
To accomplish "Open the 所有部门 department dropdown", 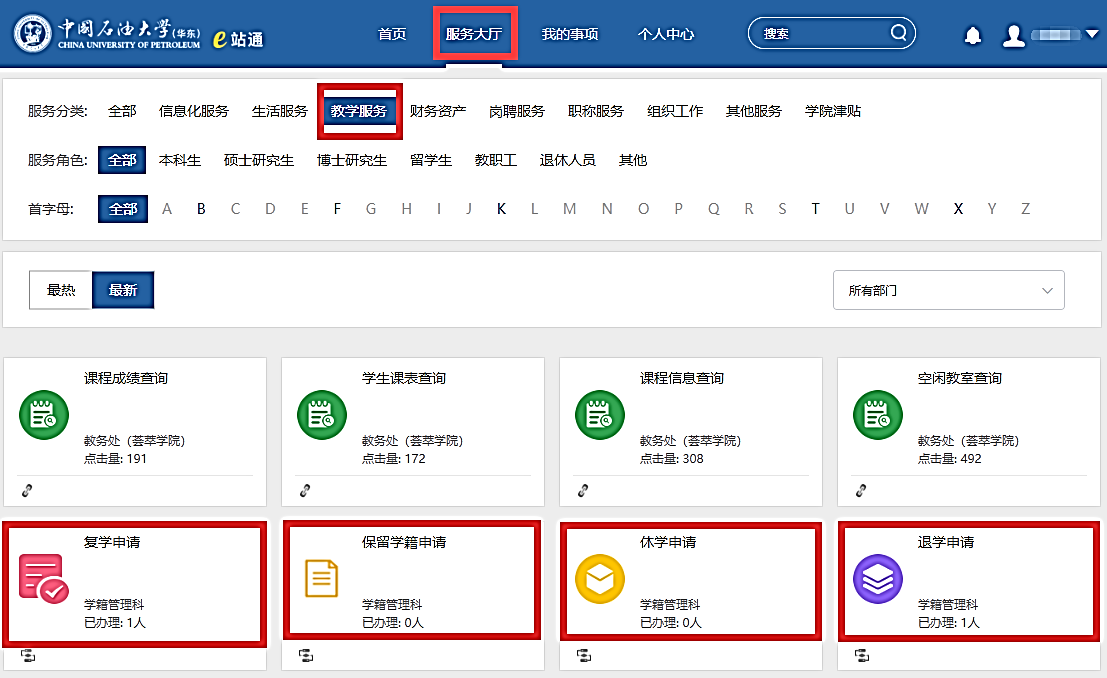I will click(x=948, y=291).
